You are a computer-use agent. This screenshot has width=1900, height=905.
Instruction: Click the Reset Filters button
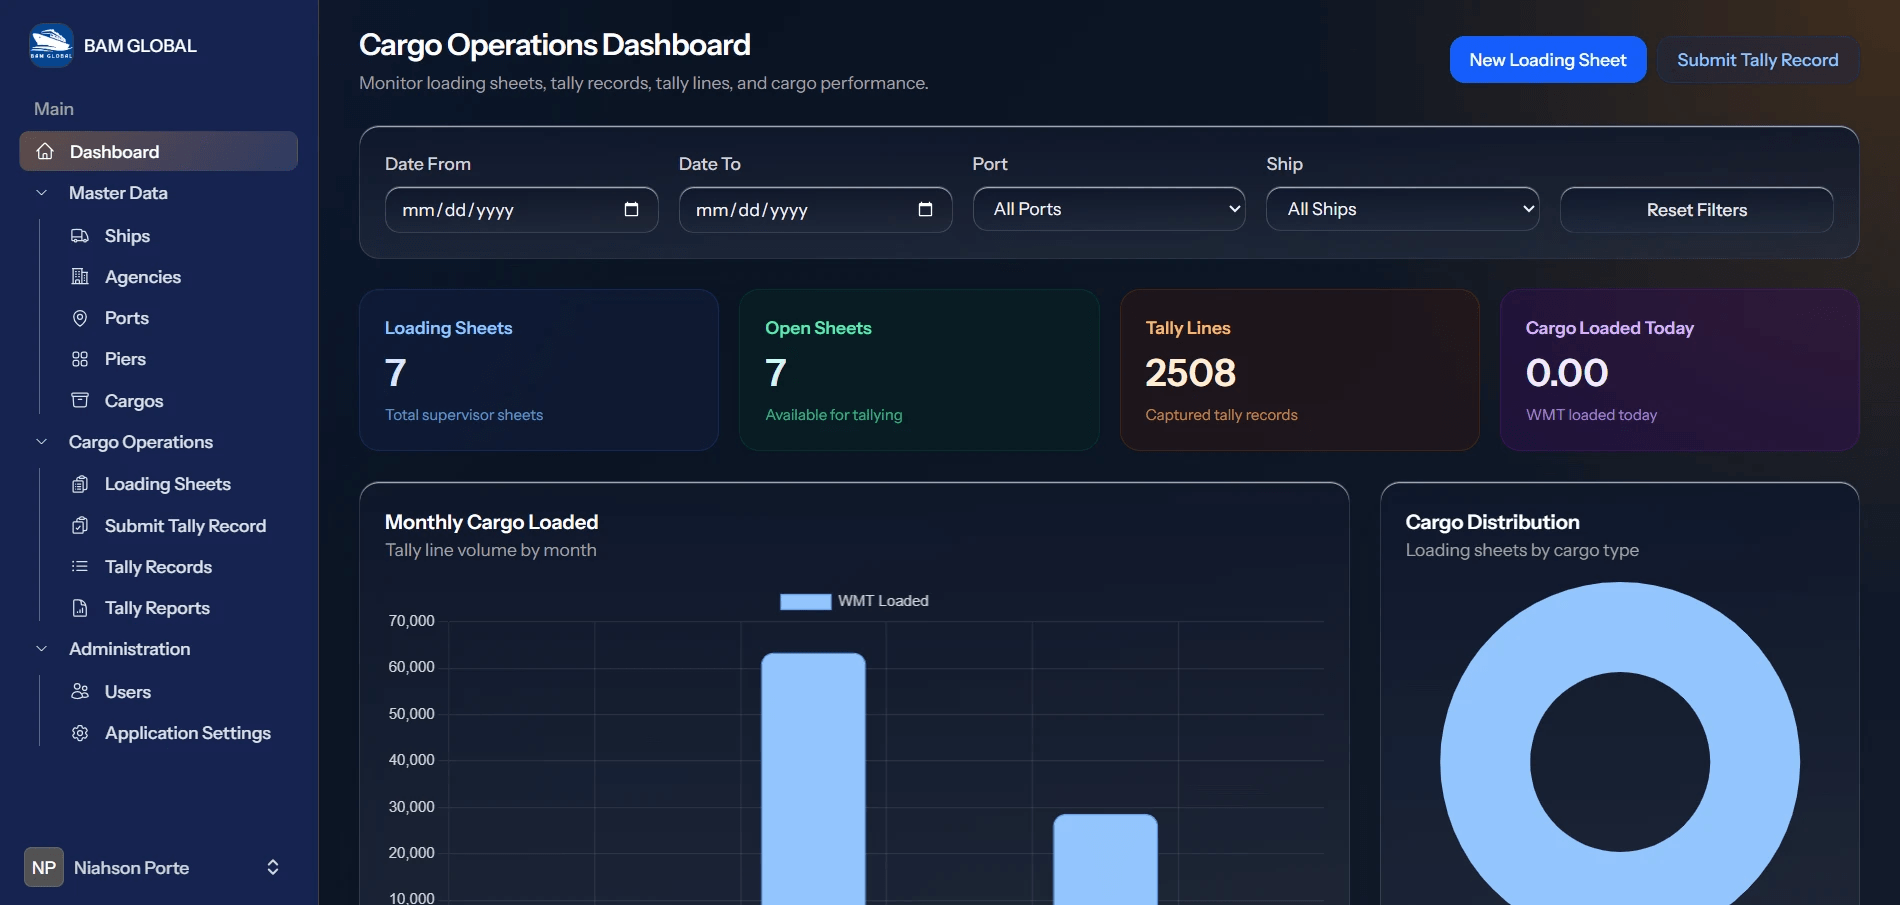[1697, 210]
